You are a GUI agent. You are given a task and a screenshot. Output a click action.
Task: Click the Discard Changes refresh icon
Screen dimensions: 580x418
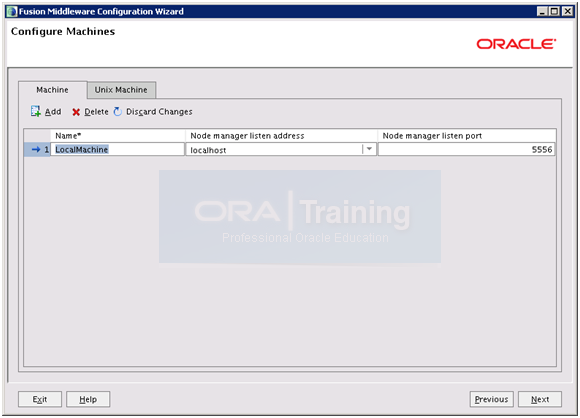click(118, 112)
